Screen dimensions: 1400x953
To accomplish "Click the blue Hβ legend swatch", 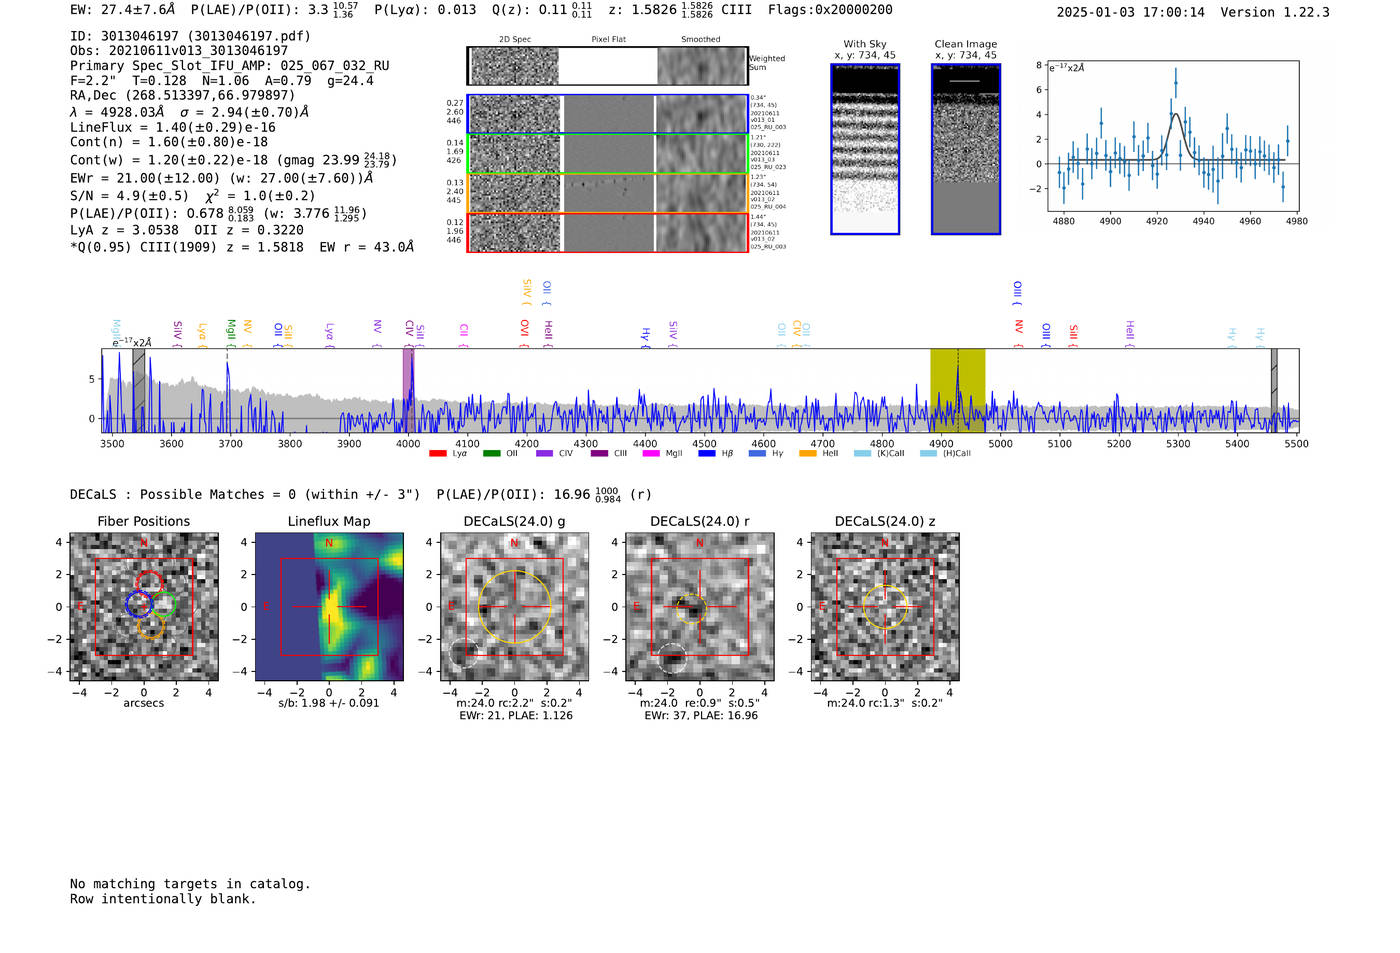I will point(706,454).
